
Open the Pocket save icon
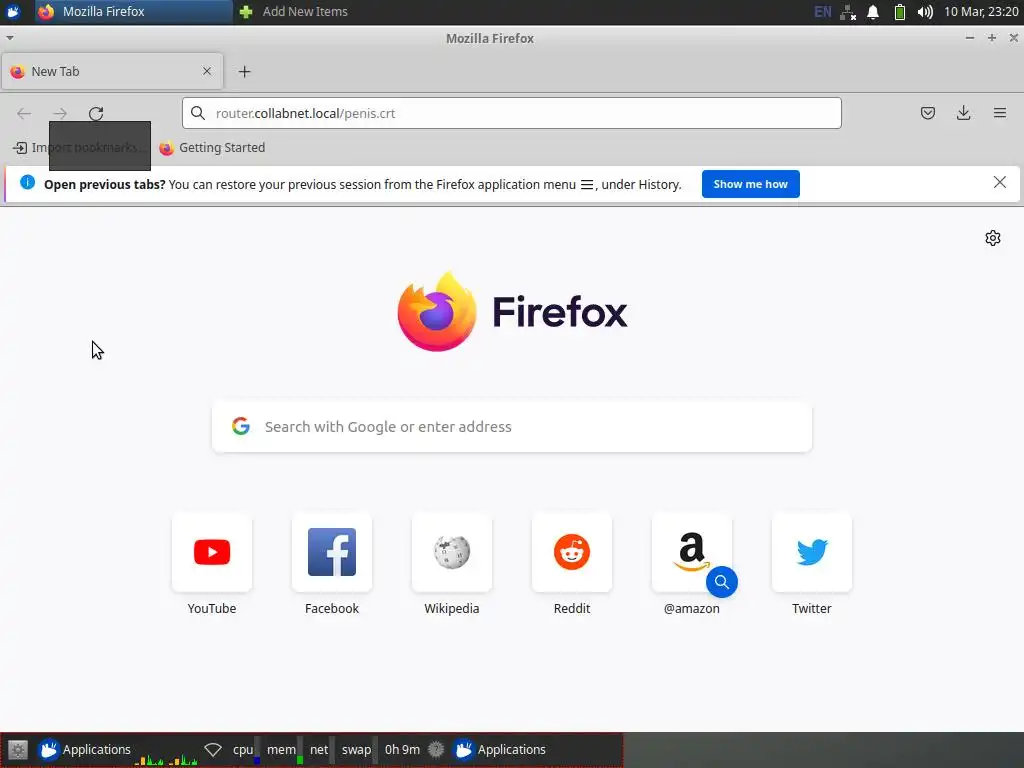(927, 113)
